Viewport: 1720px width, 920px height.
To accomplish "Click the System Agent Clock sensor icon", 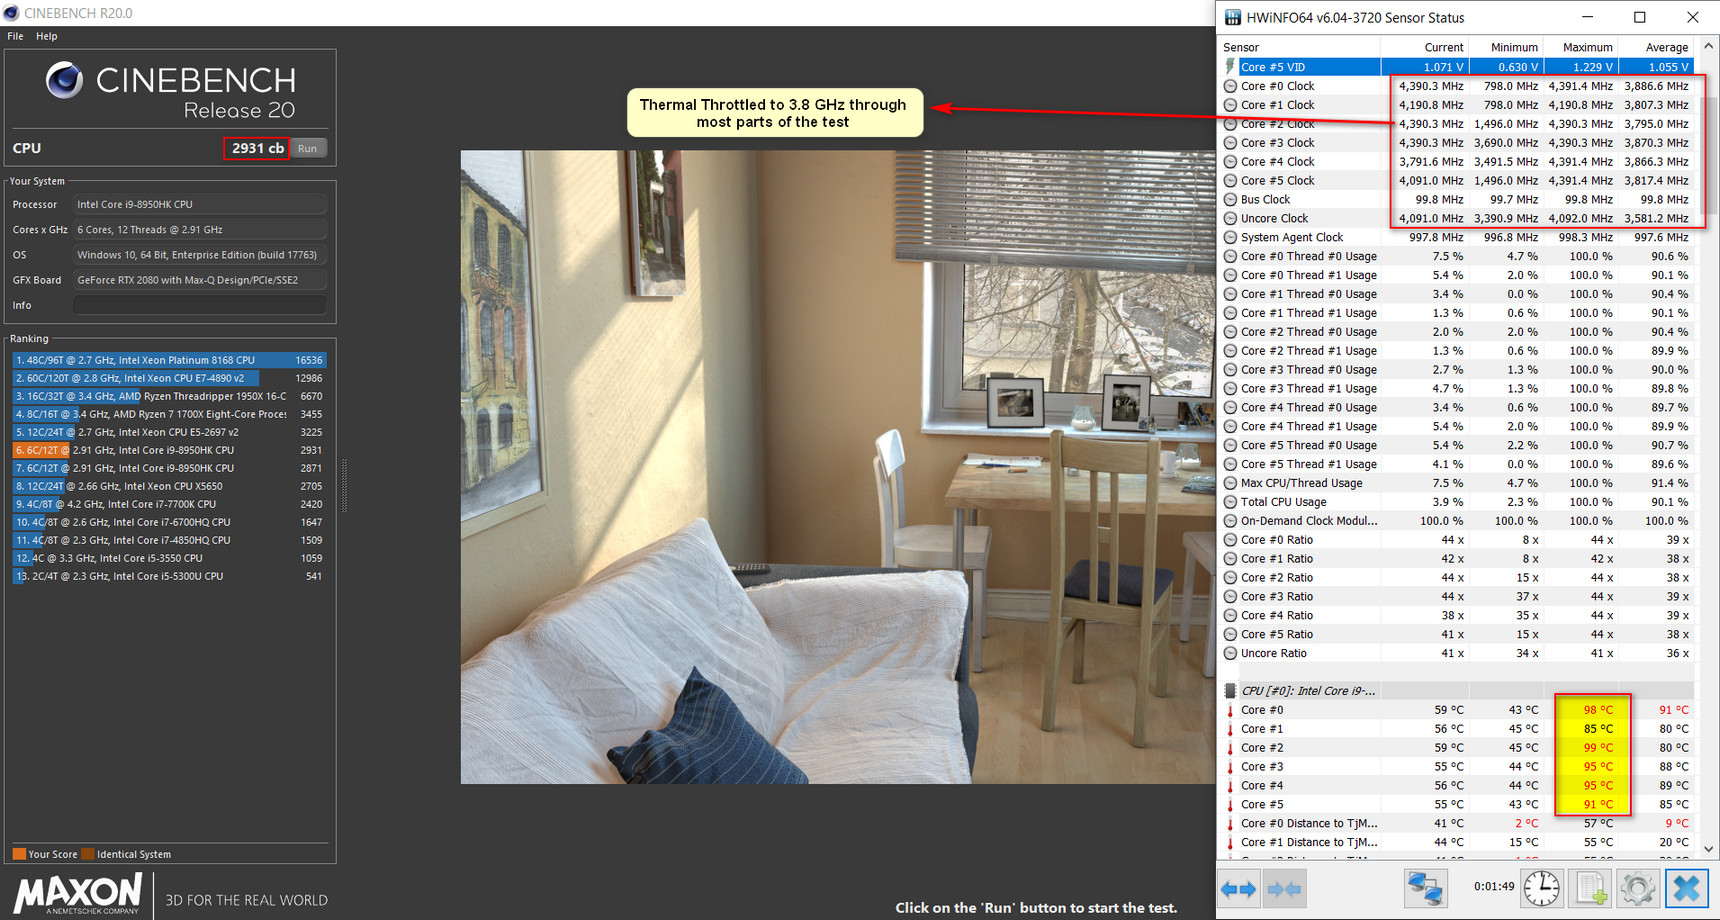I will pyautogui.click(x=1230, y=237).
